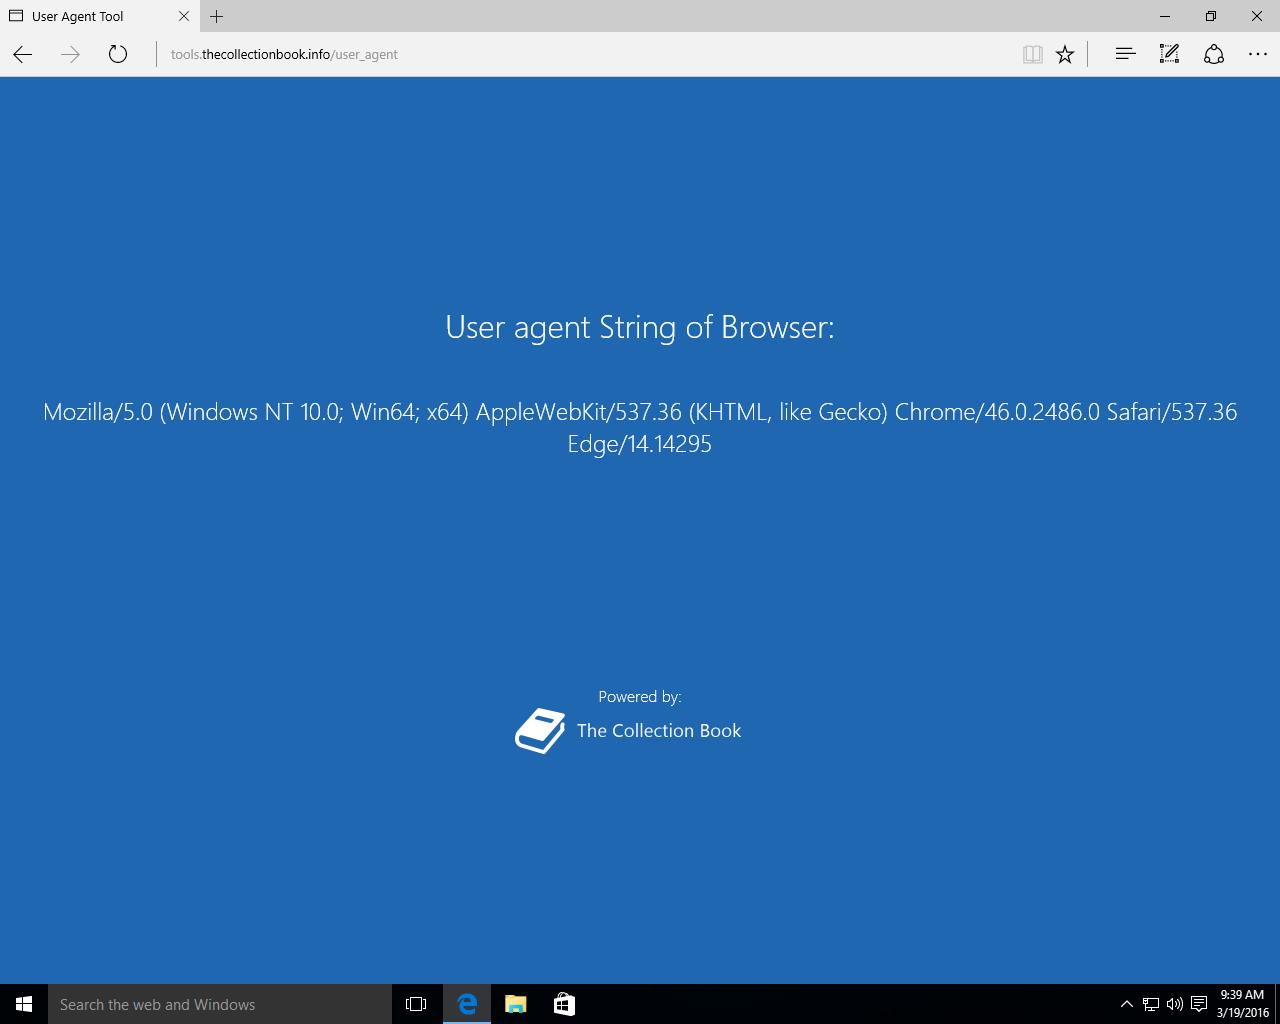Image resolution: width=1280 pixels, height=1024 pixels.
Task: Refresh the page with reload icon
Action: pos(118,54)
